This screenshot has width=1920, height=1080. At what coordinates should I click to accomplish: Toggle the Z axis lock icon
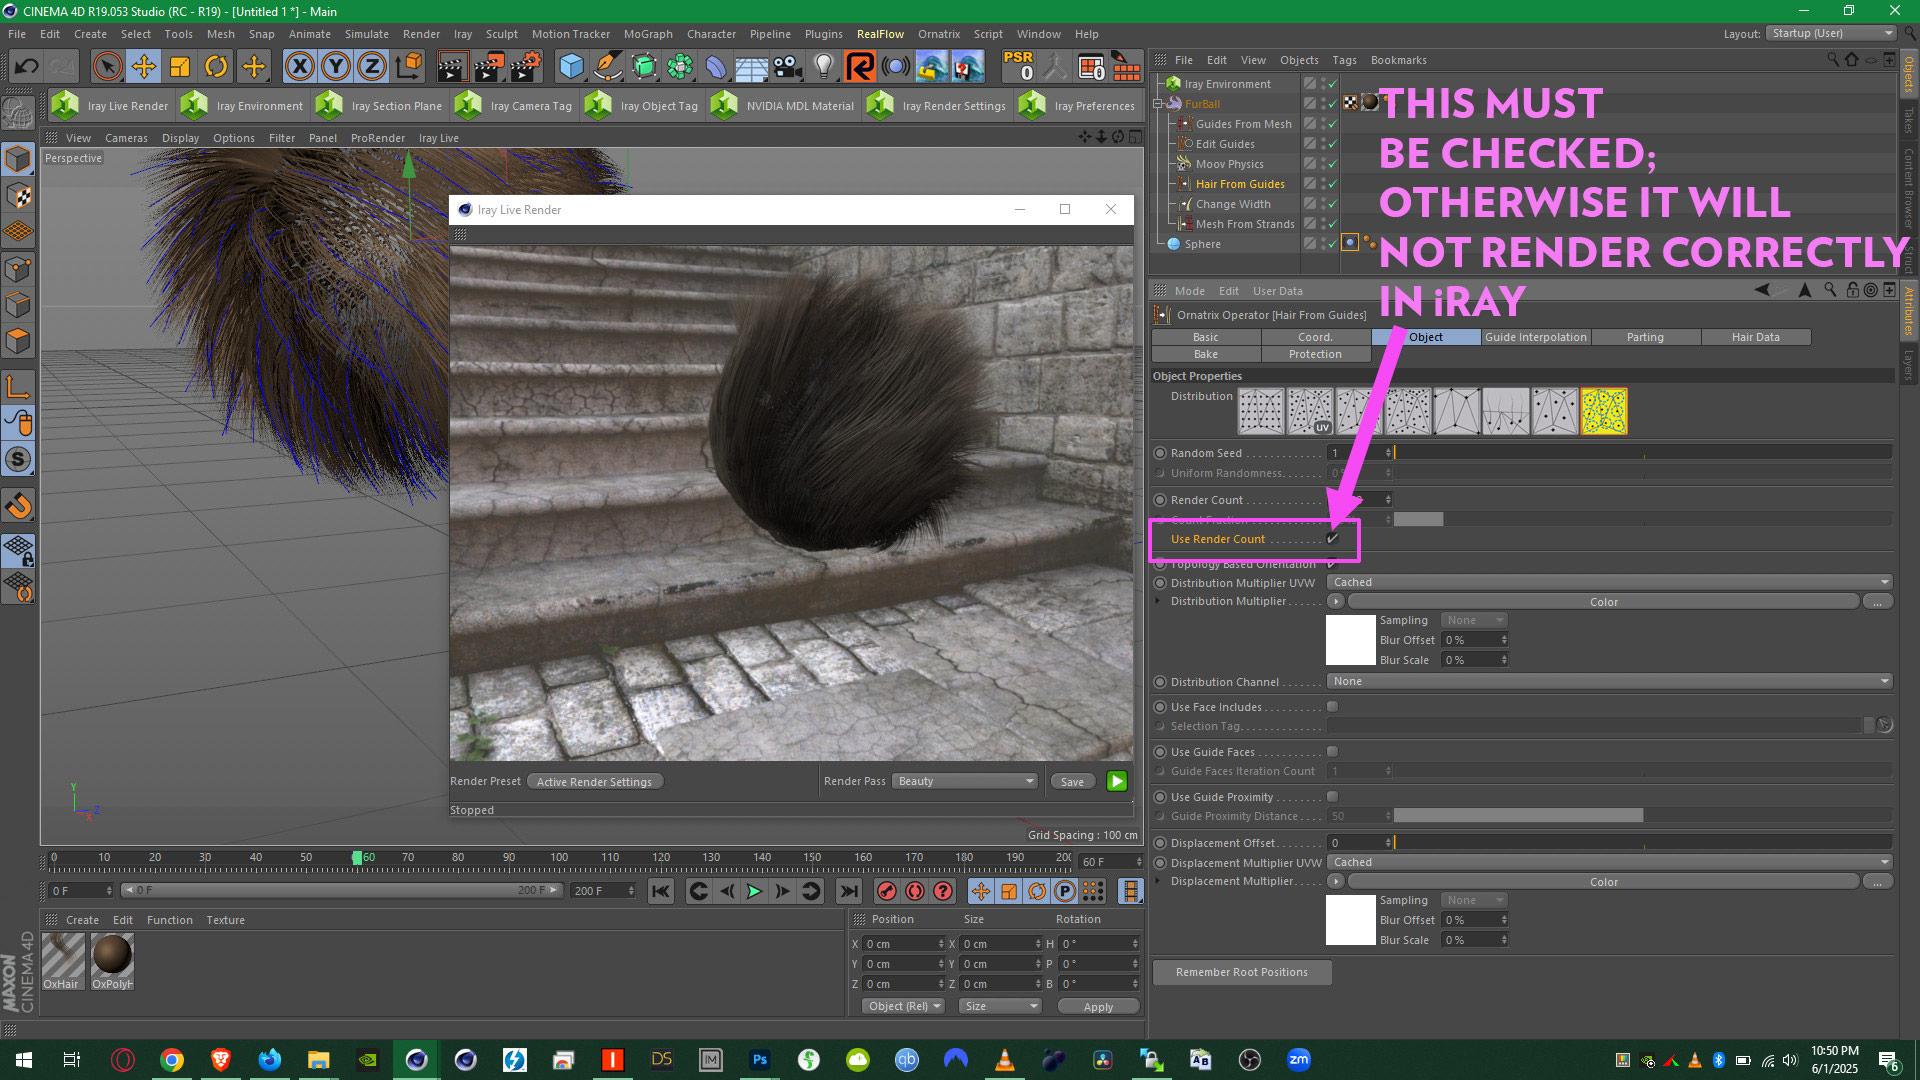point(371,67)
